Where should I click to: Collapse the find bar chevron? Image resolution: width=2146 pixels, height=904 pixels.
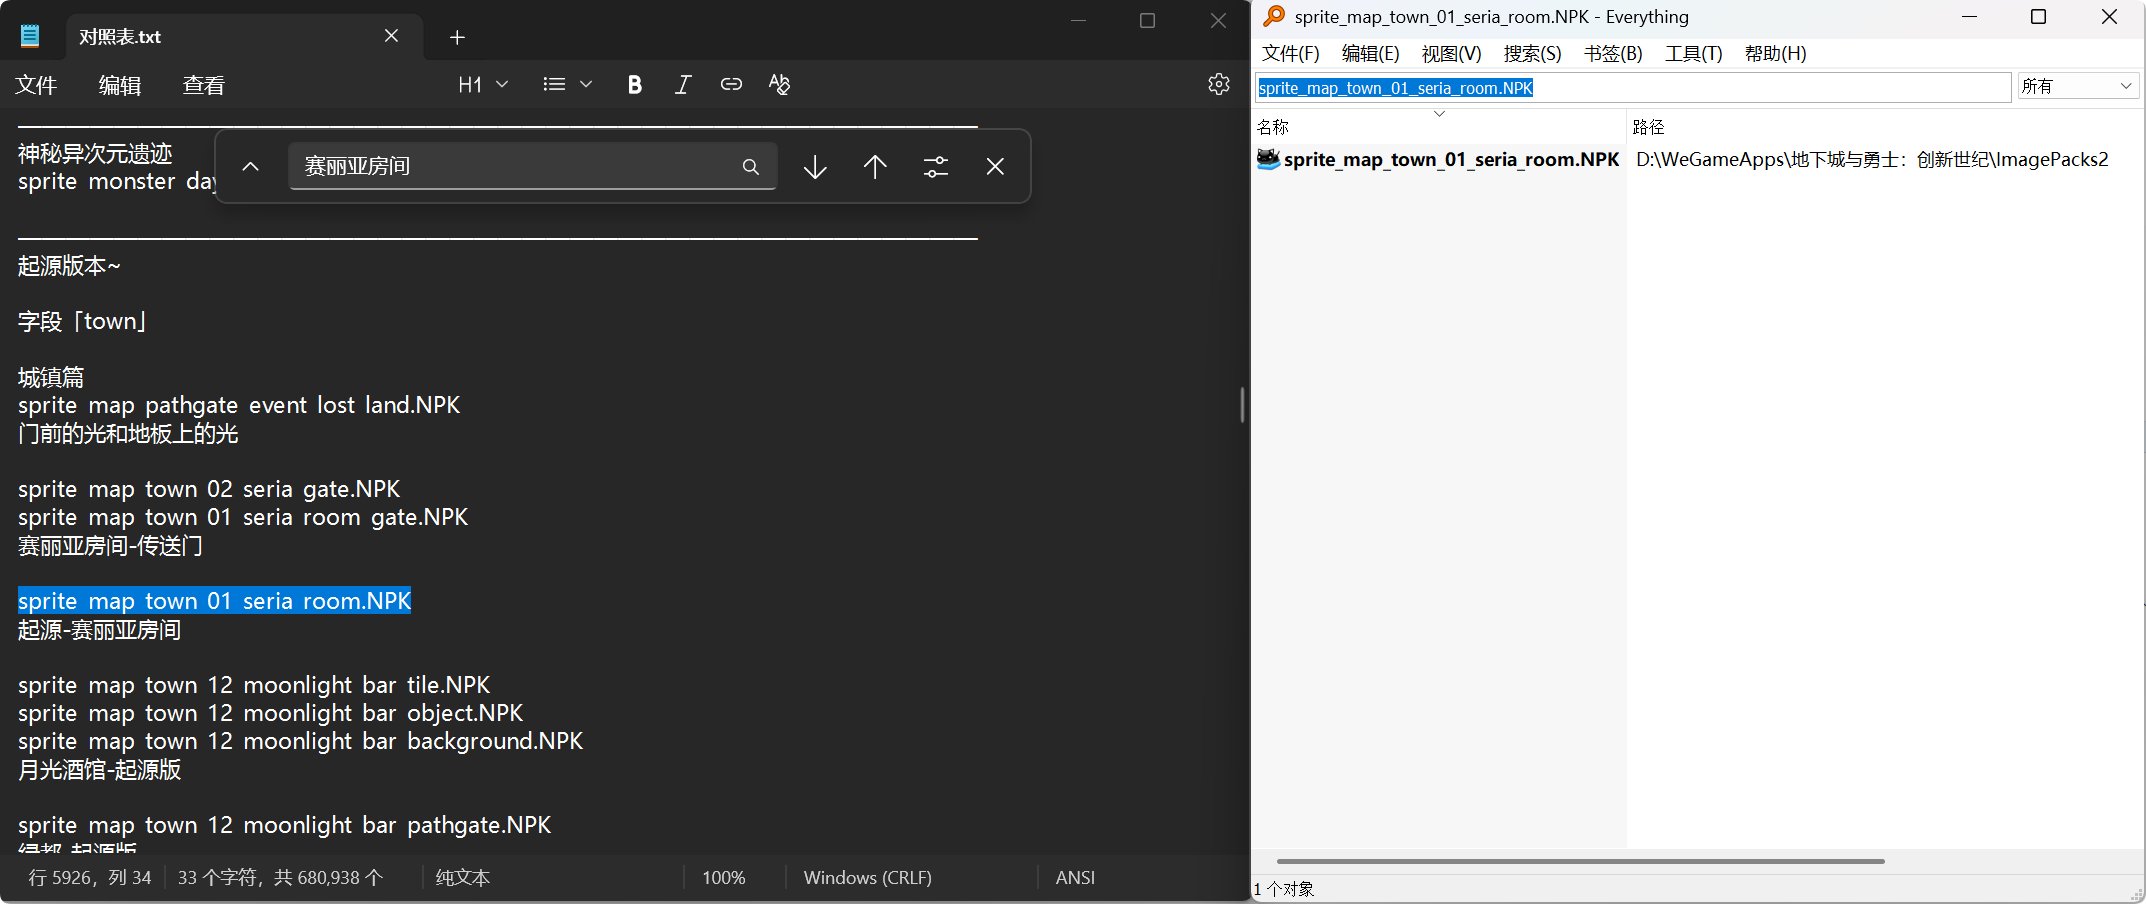coord(251,167)
